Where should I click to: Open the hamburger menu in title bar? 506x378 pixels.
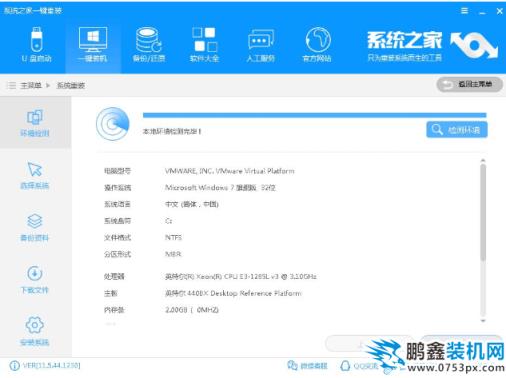(464, 11)
